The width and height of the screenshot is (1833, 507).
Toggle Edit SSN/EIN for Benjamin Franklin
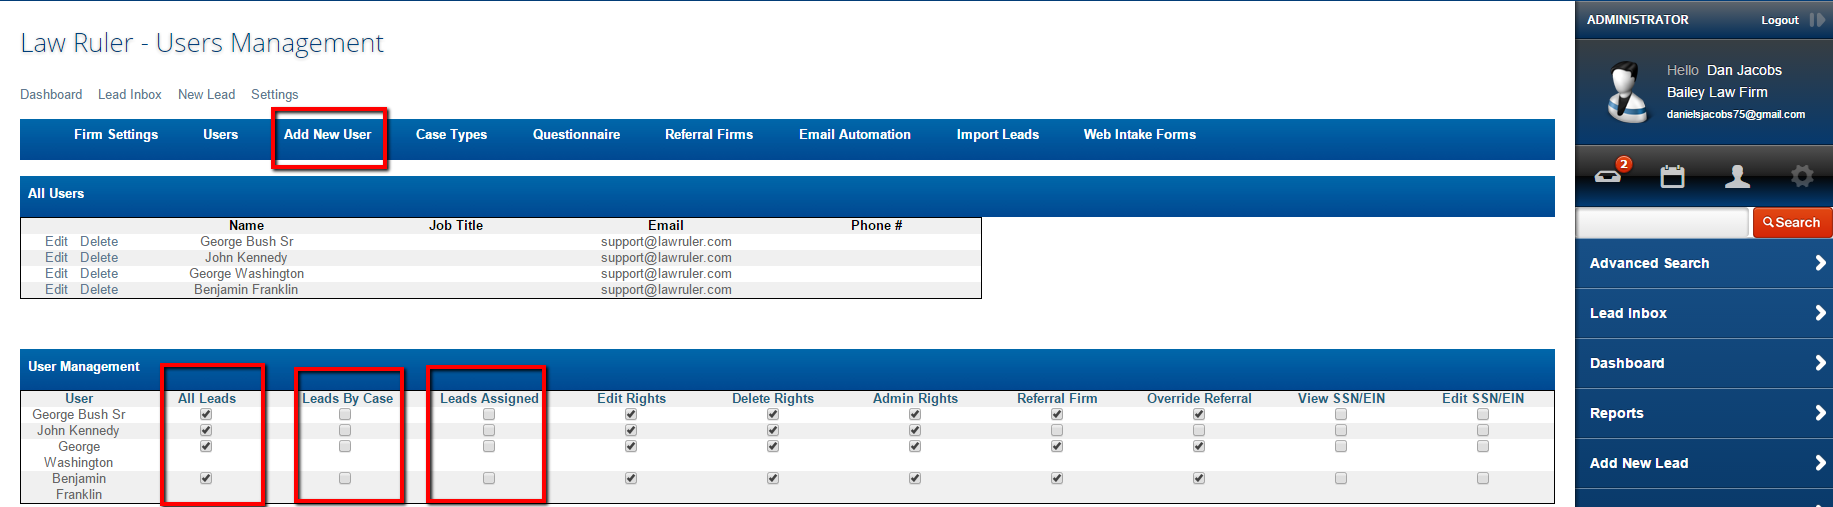click(1483, 478)
